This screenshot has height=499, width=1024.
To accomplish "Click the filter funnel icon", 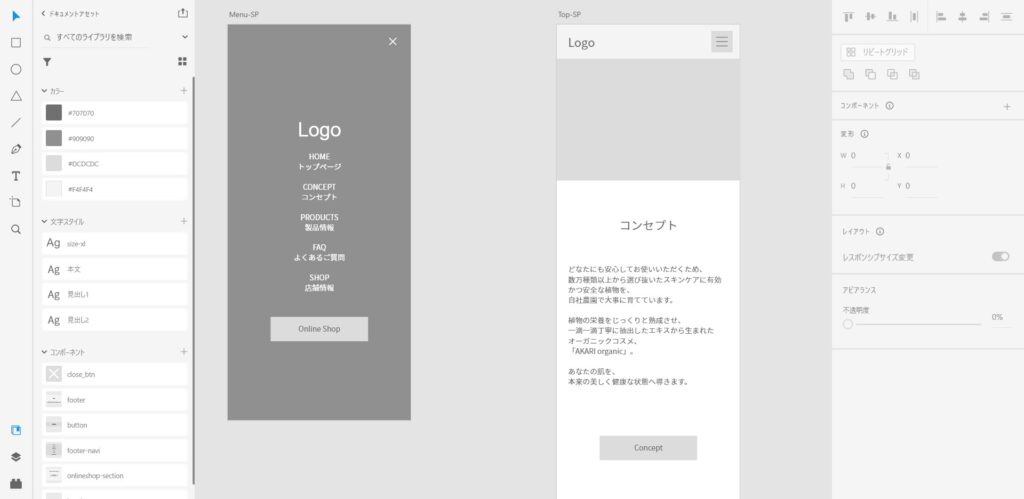I will 47,62.
